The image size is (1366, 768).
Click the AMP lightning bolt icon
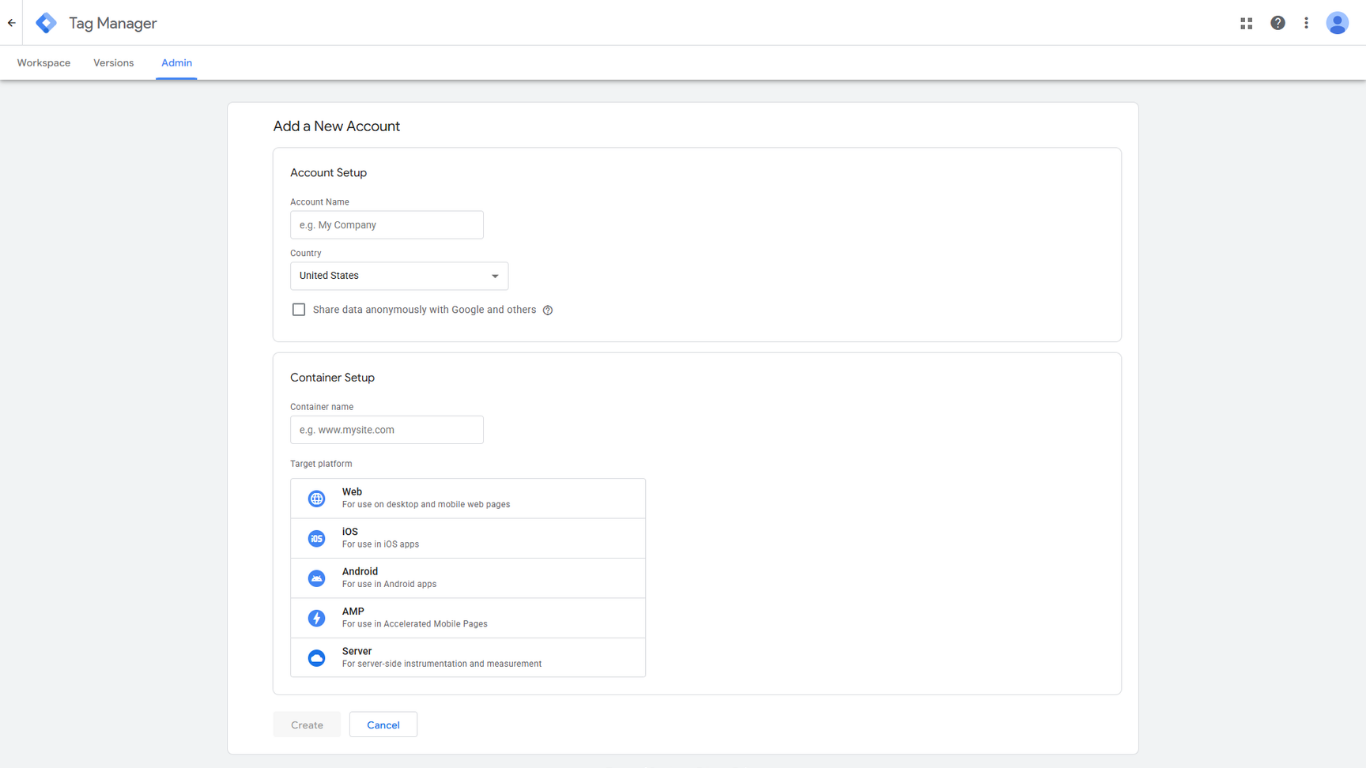316,618
